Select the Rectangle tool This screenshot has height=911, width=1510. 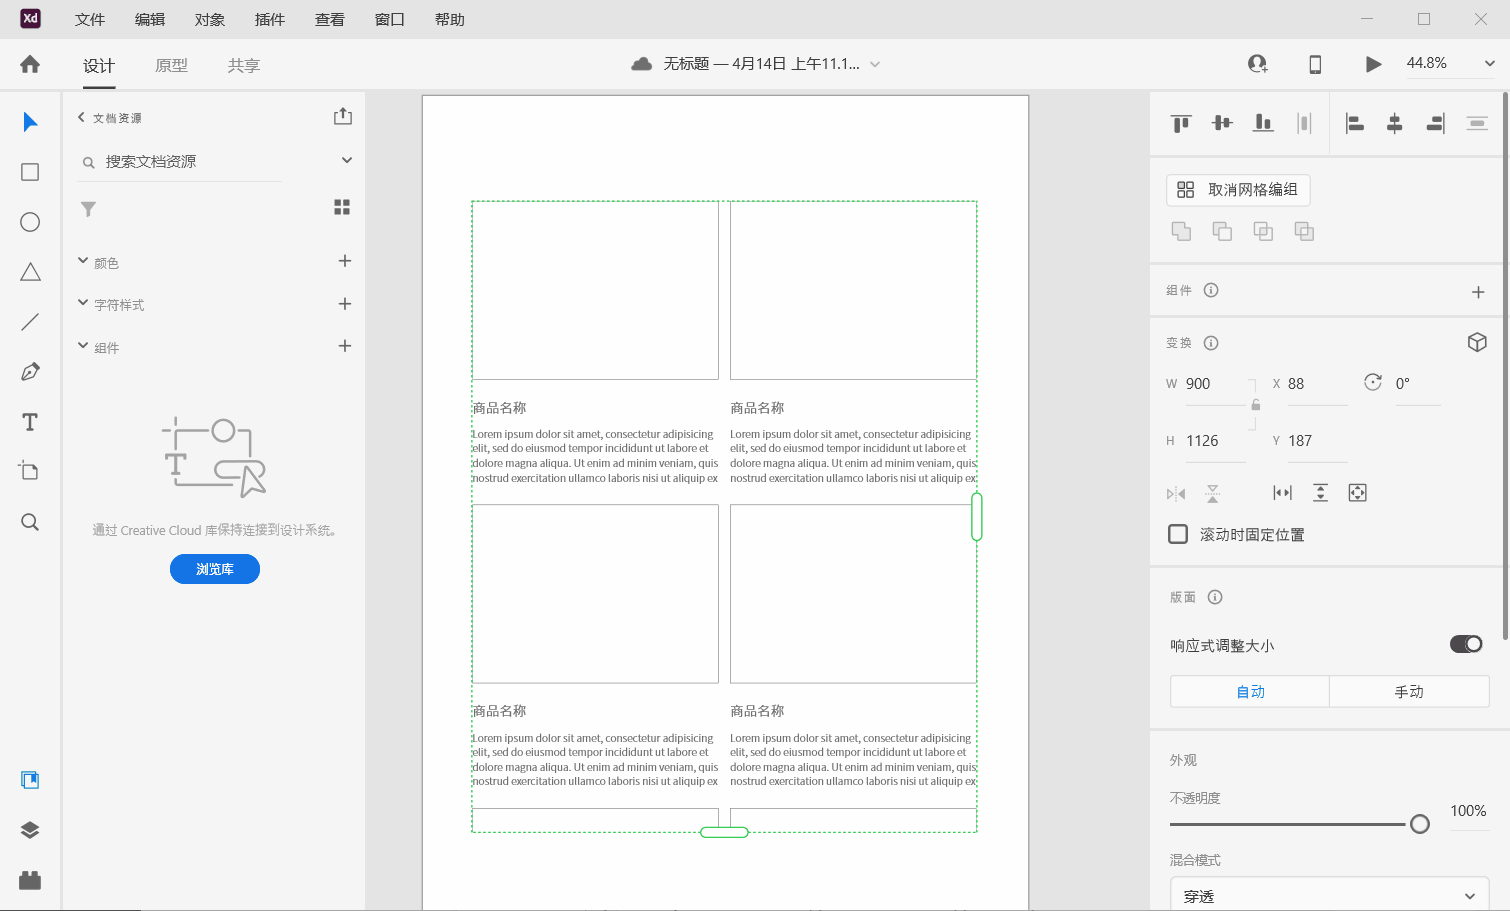pos(29,171)
